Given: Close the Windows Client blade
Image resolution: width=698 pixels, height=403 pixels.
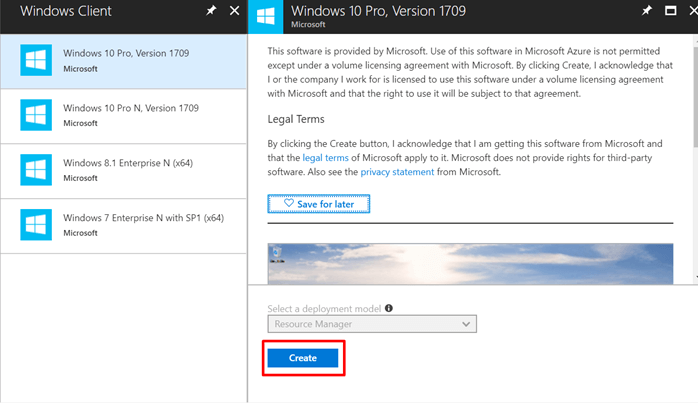Looking at the screenshot, I should click(234, 11).
